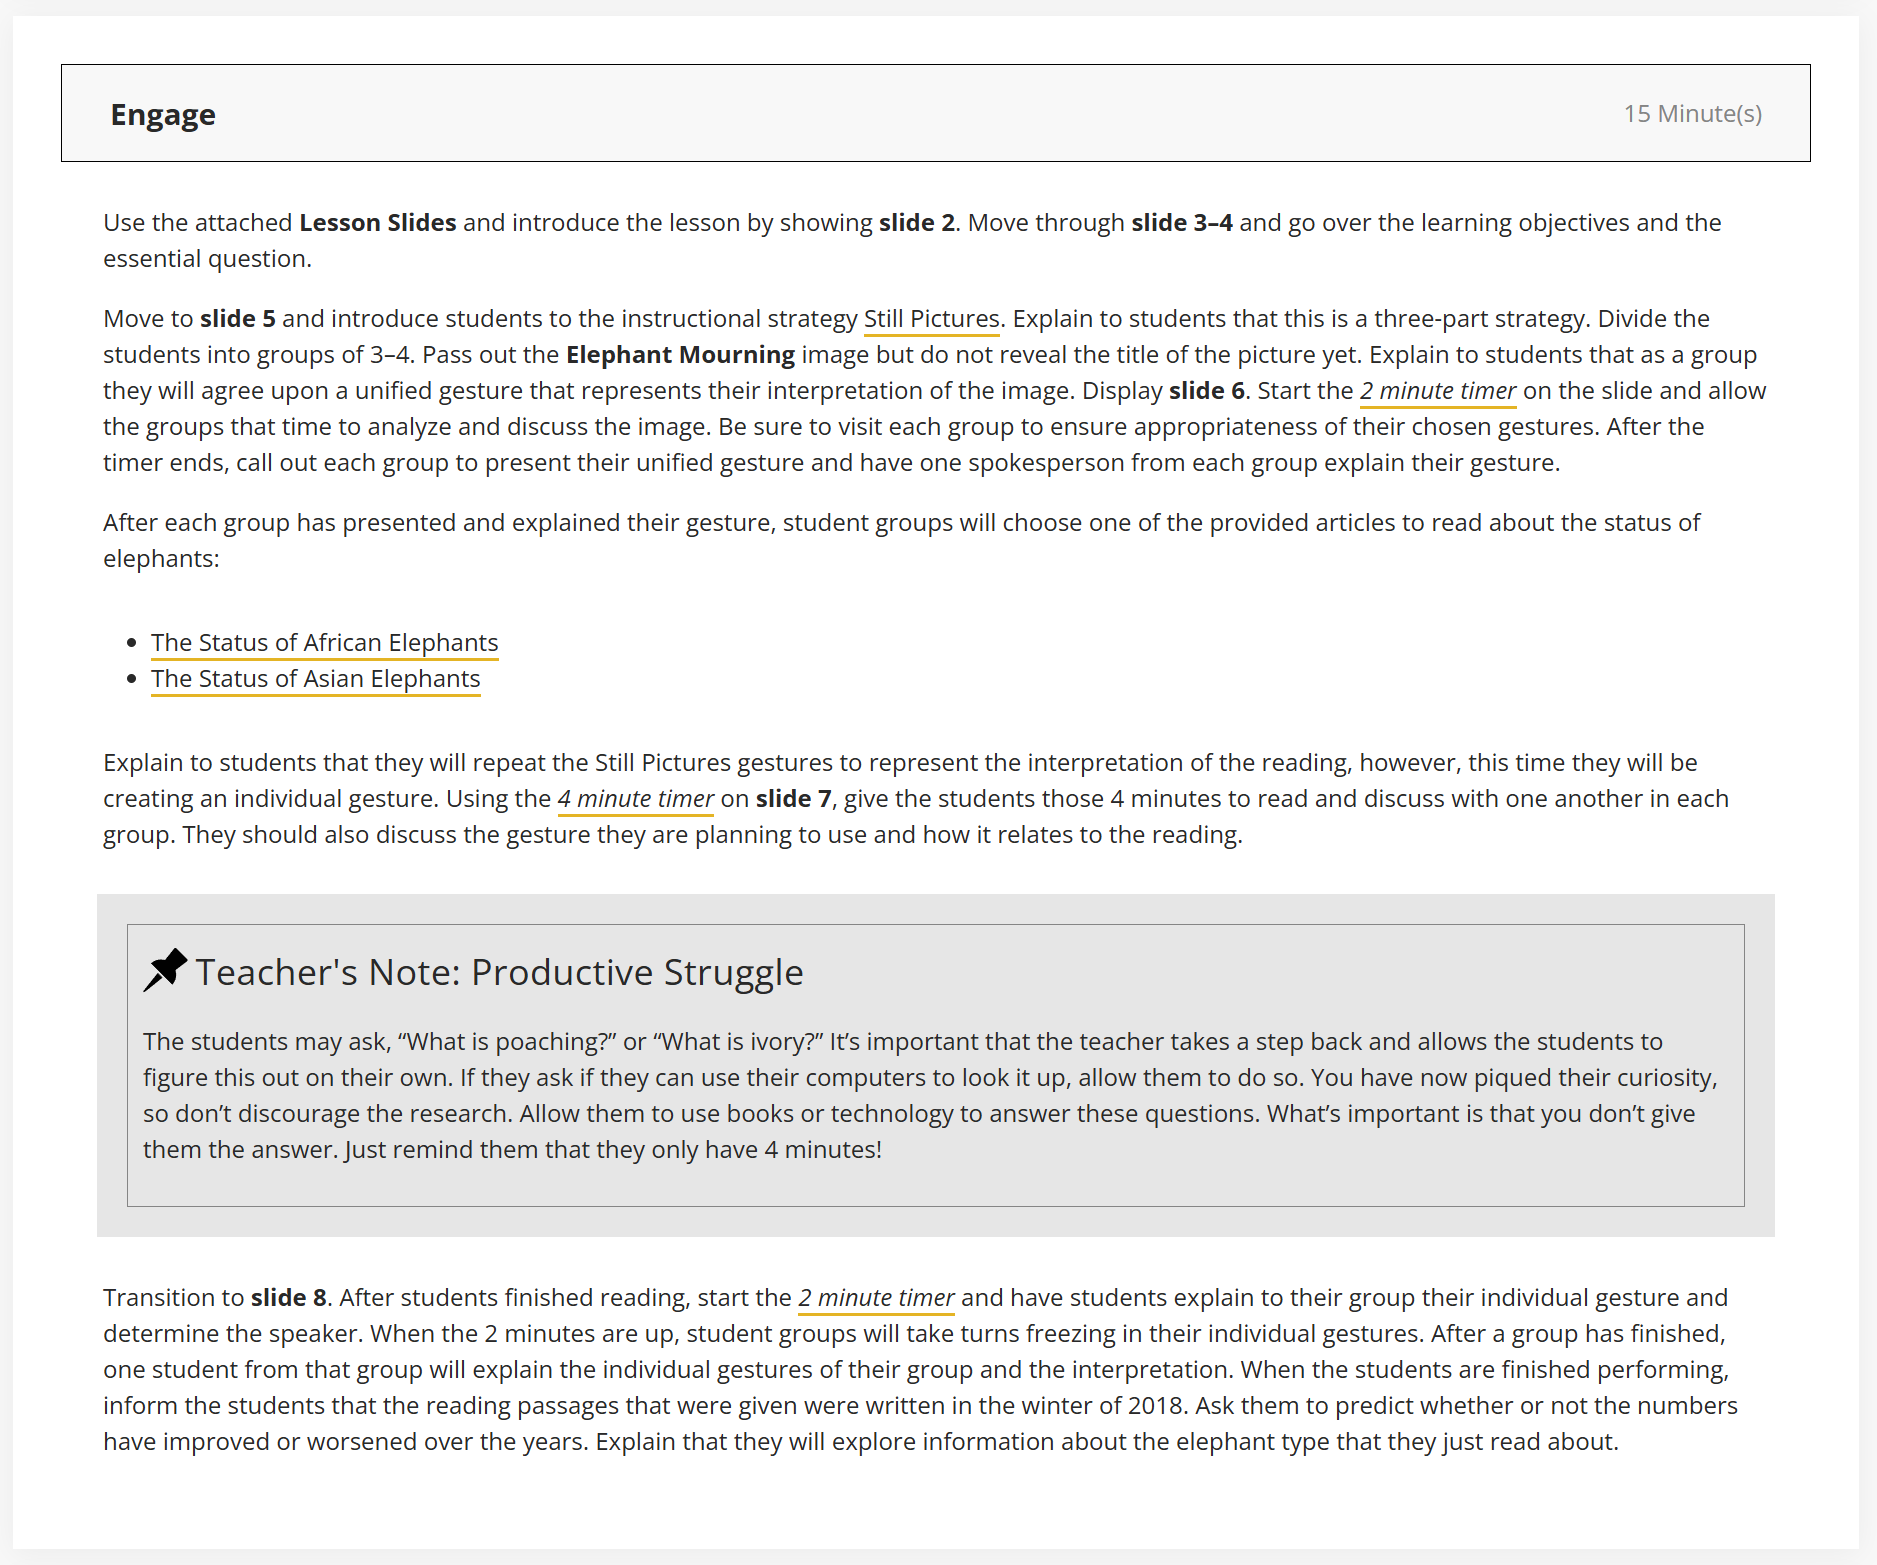Click the pushpin icon in Teacher's Note

coord(165,970)
